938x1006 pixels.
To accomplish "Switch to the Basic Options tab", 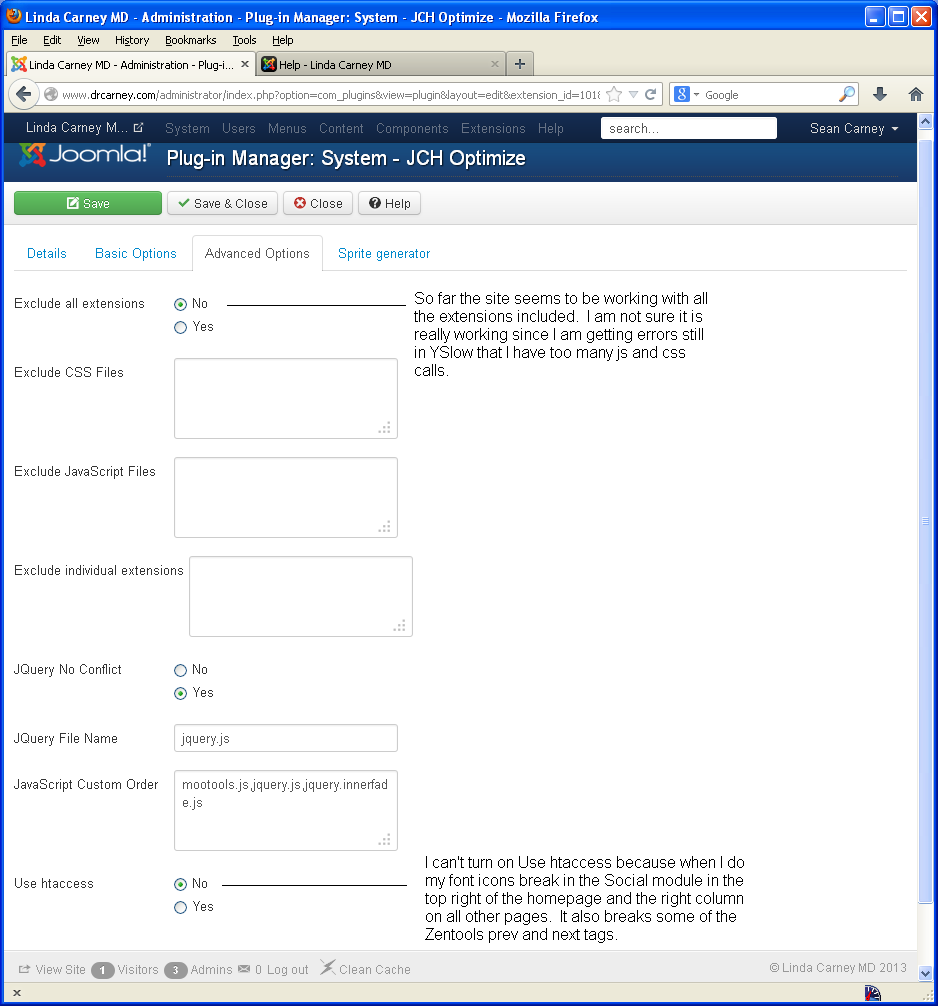I will (x=135, y=253).
